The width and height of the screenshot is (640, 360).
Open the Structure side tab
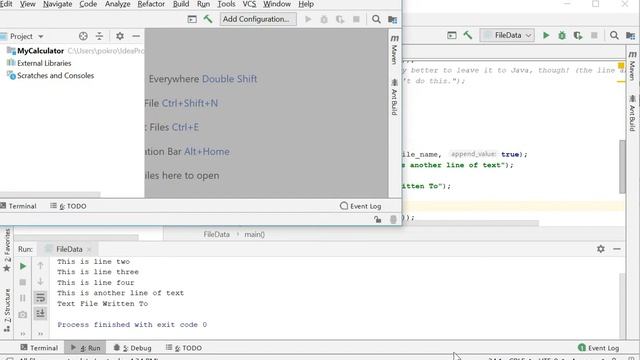pos(7,310)
